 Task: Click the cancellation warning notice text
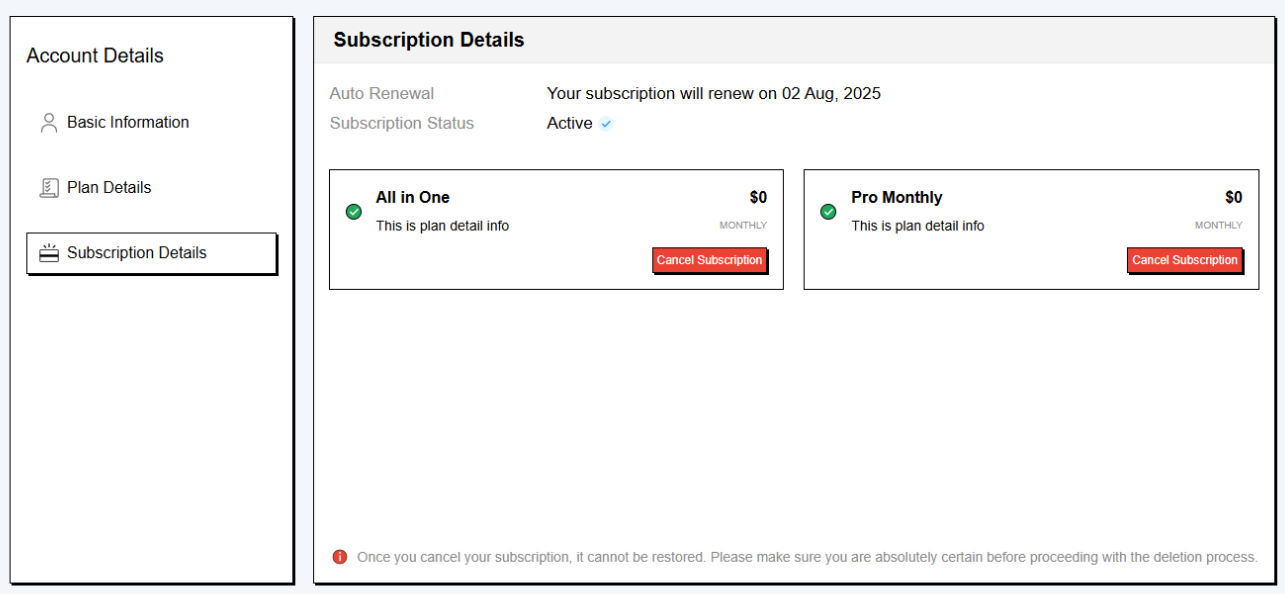point(807,557)
